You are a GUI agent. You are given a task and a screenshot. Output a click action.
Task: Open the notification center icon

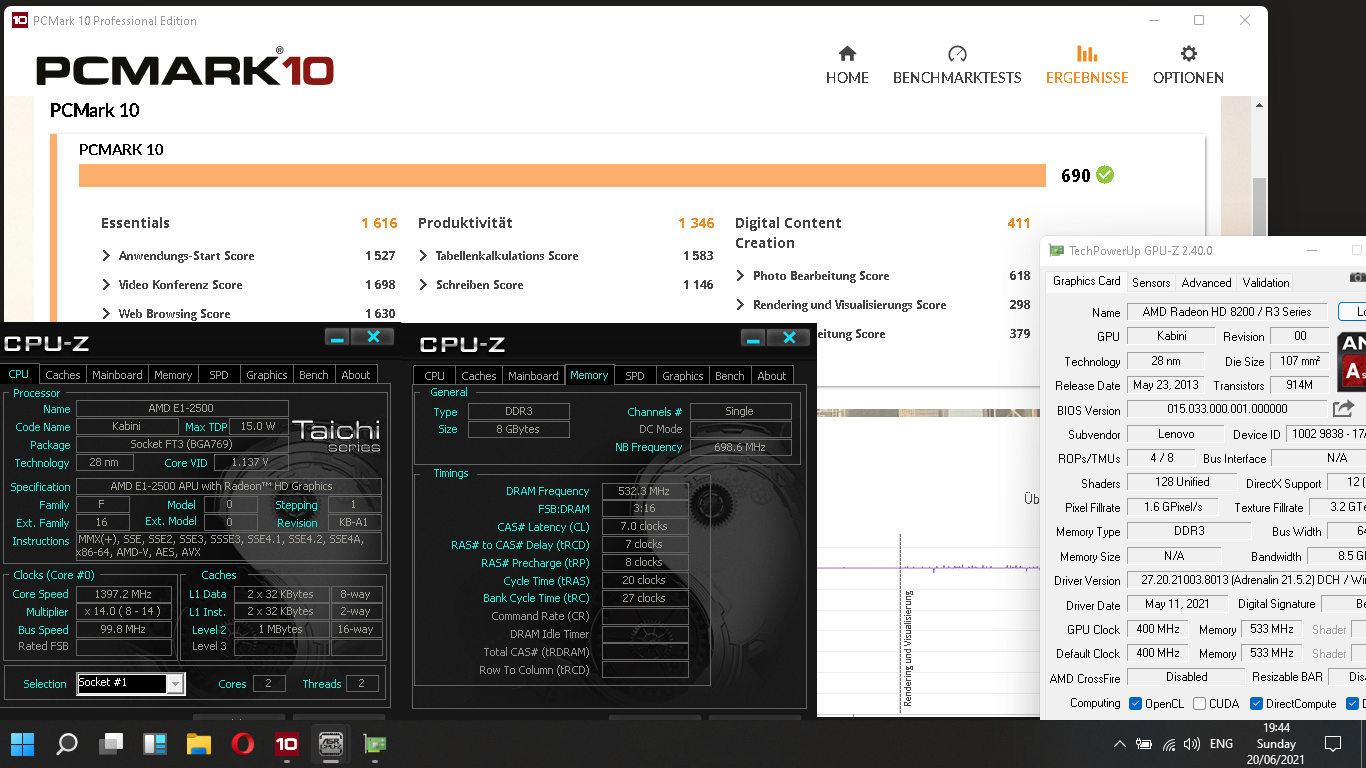point(1333,744)
